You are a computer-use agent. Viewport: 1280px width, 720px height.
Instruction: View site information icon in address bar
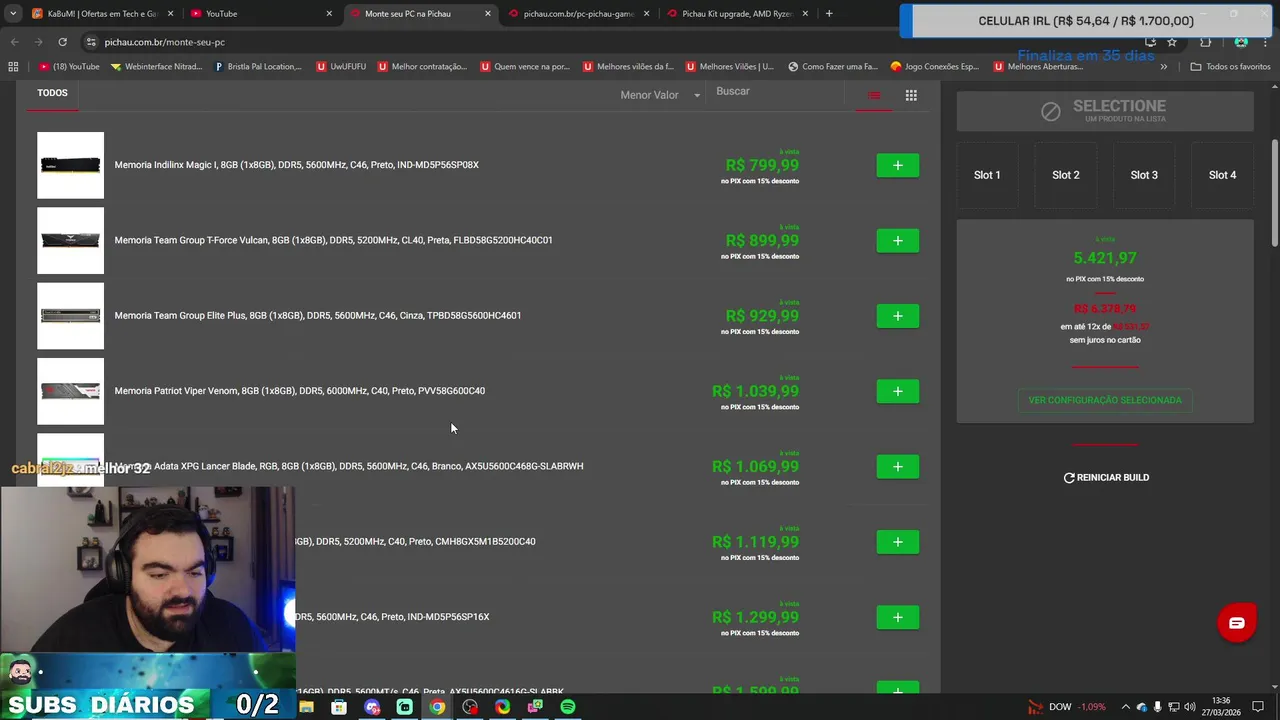point(91,42)
